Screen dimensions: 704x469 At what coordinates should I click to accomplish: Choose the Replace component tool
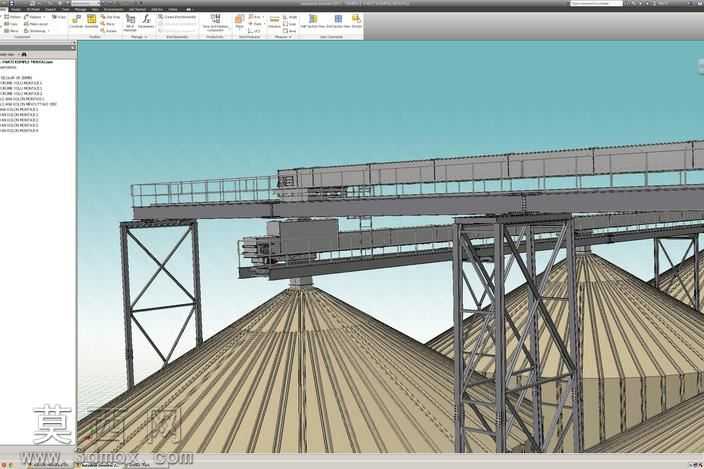coord(33,17)
